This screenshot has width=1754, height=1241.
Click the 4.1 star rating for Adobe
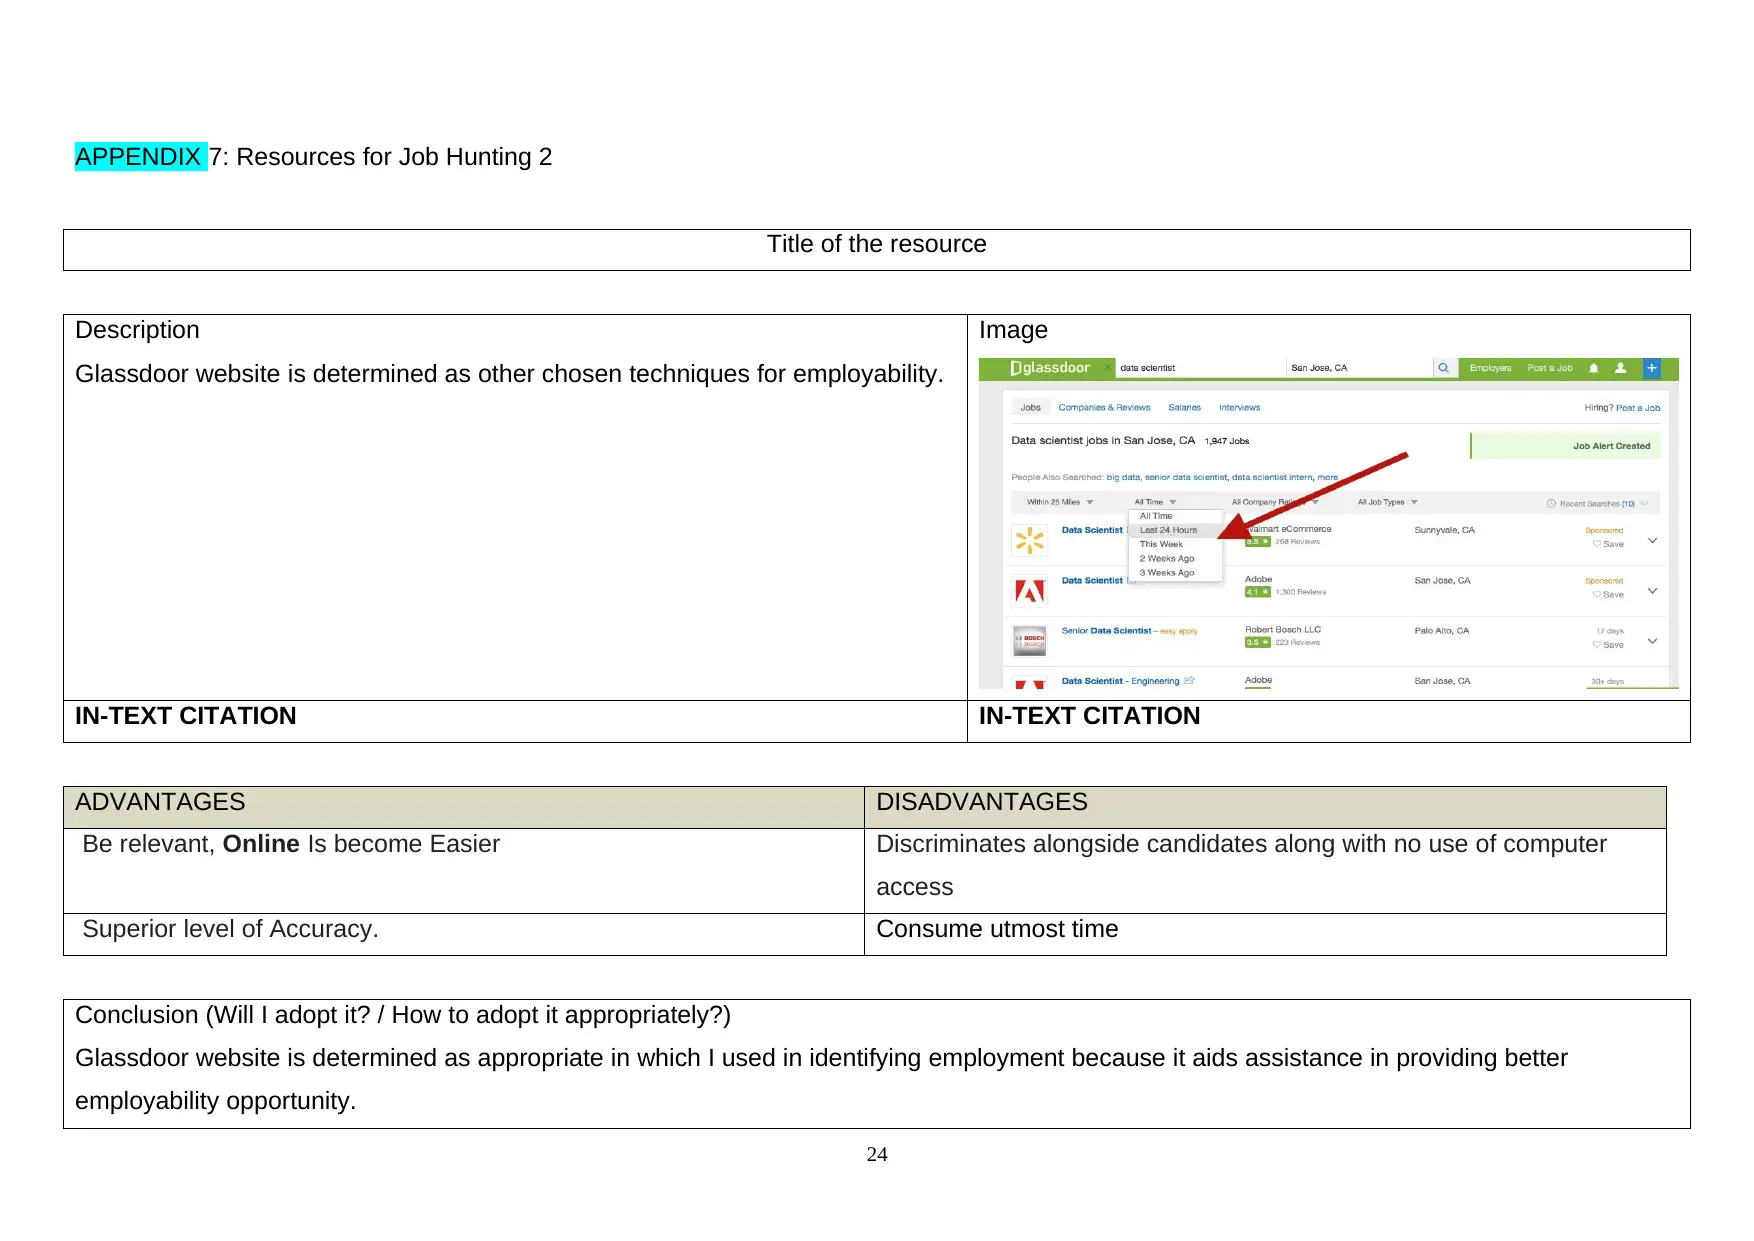pyautogui.click(x=1257, y=592)
